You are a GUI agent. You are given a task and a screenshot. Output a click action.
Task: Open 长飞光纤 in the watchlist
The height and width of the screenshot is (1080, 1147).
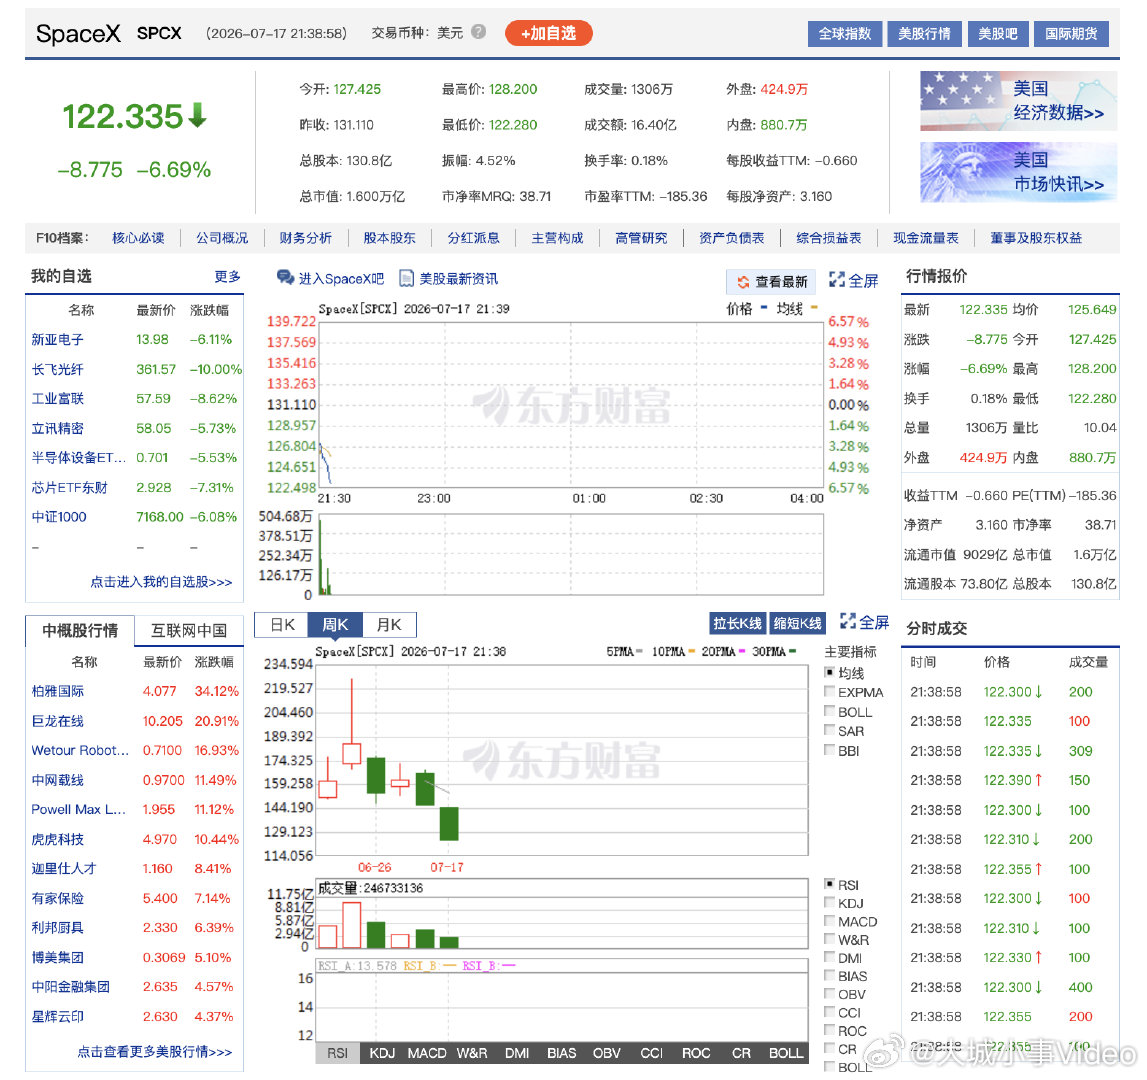click(x=58, y=369)
